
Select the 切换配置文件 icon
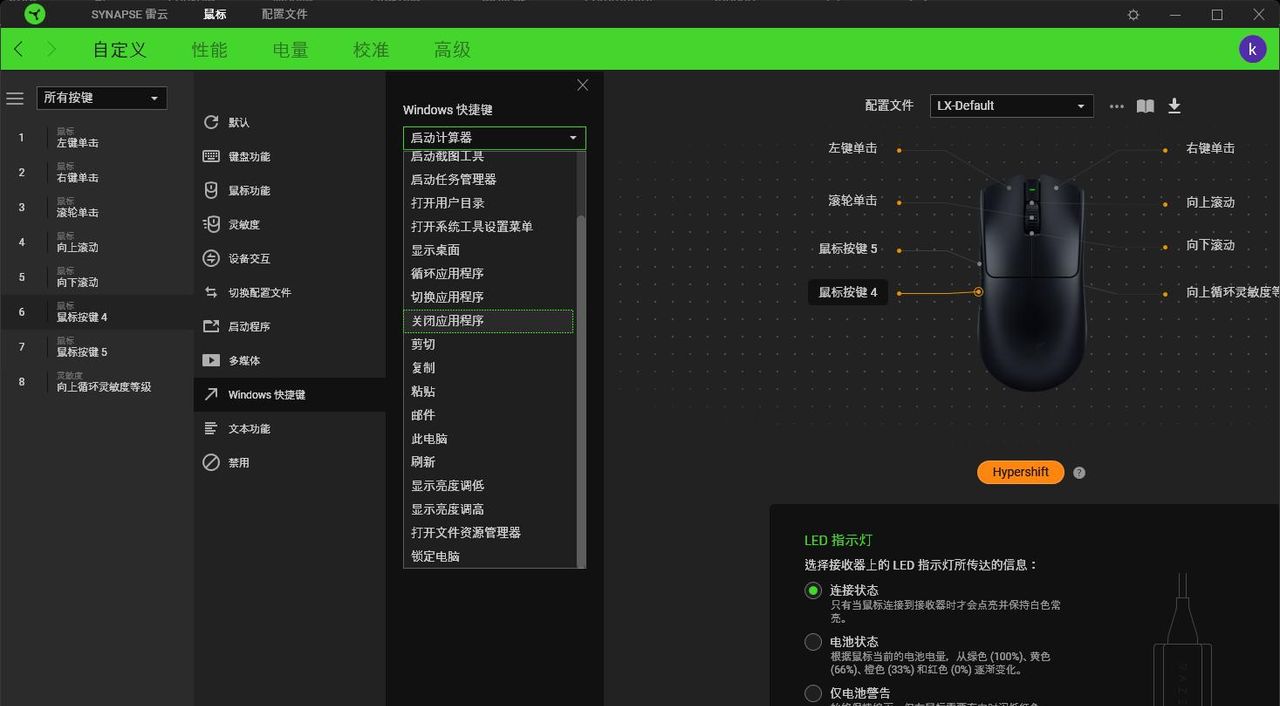pos(211,292)
